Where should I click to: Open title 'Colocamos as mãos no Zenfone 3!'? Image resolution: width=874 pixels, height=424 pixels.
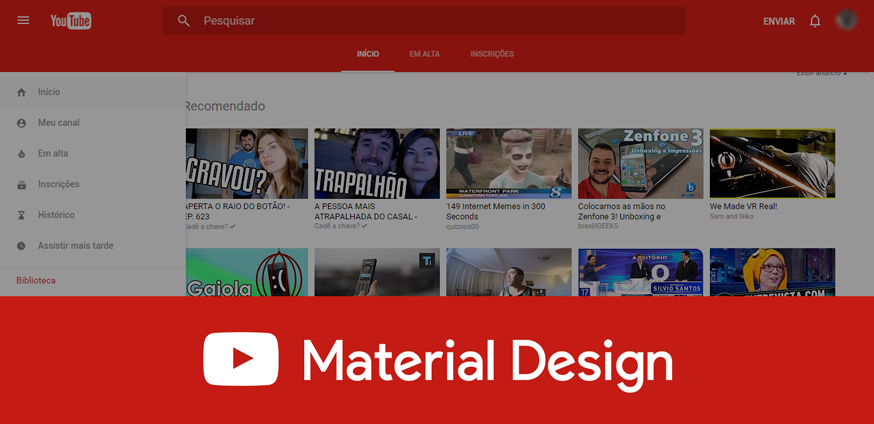point(621,211)
